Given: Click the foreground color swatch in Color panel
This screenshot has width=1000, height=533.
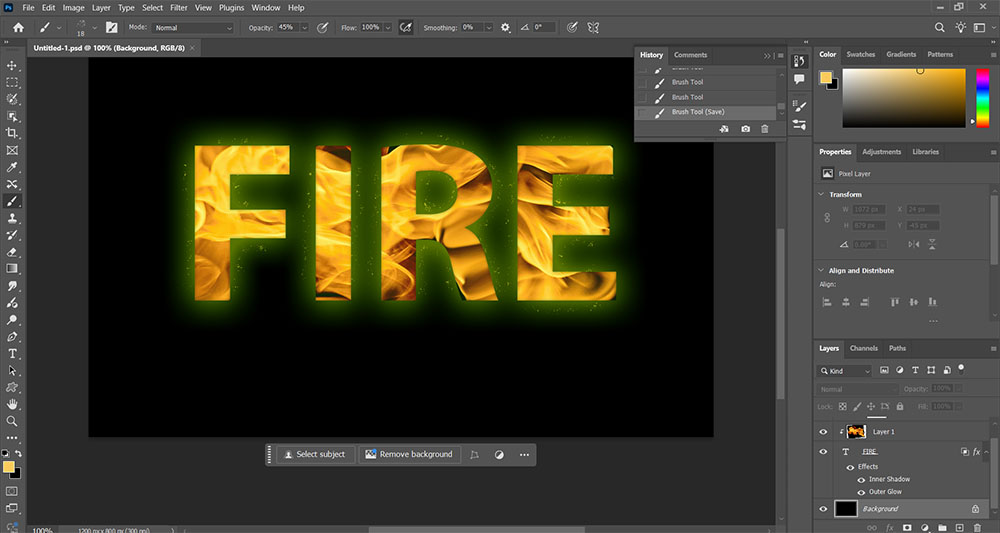Looking at the screenshot, I should point(826,78).
